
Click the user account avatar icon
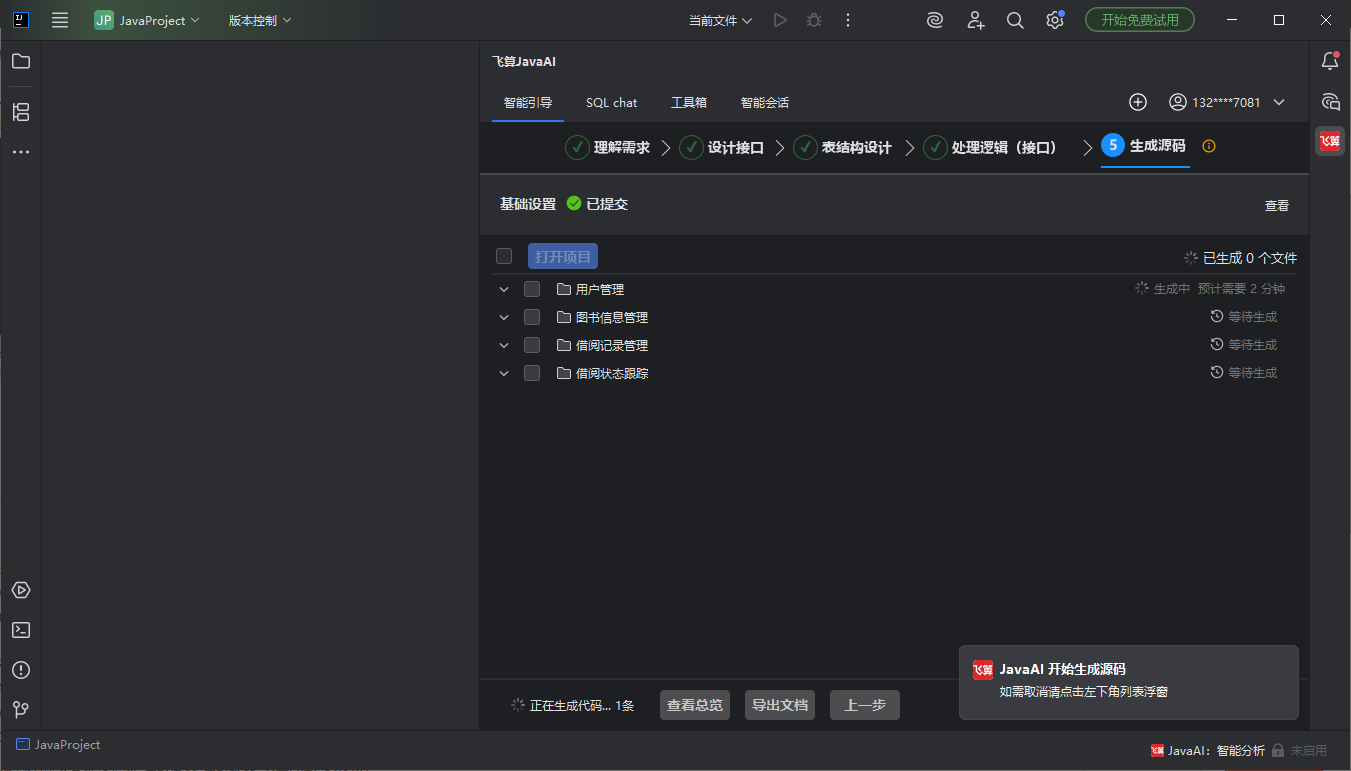1178,102
